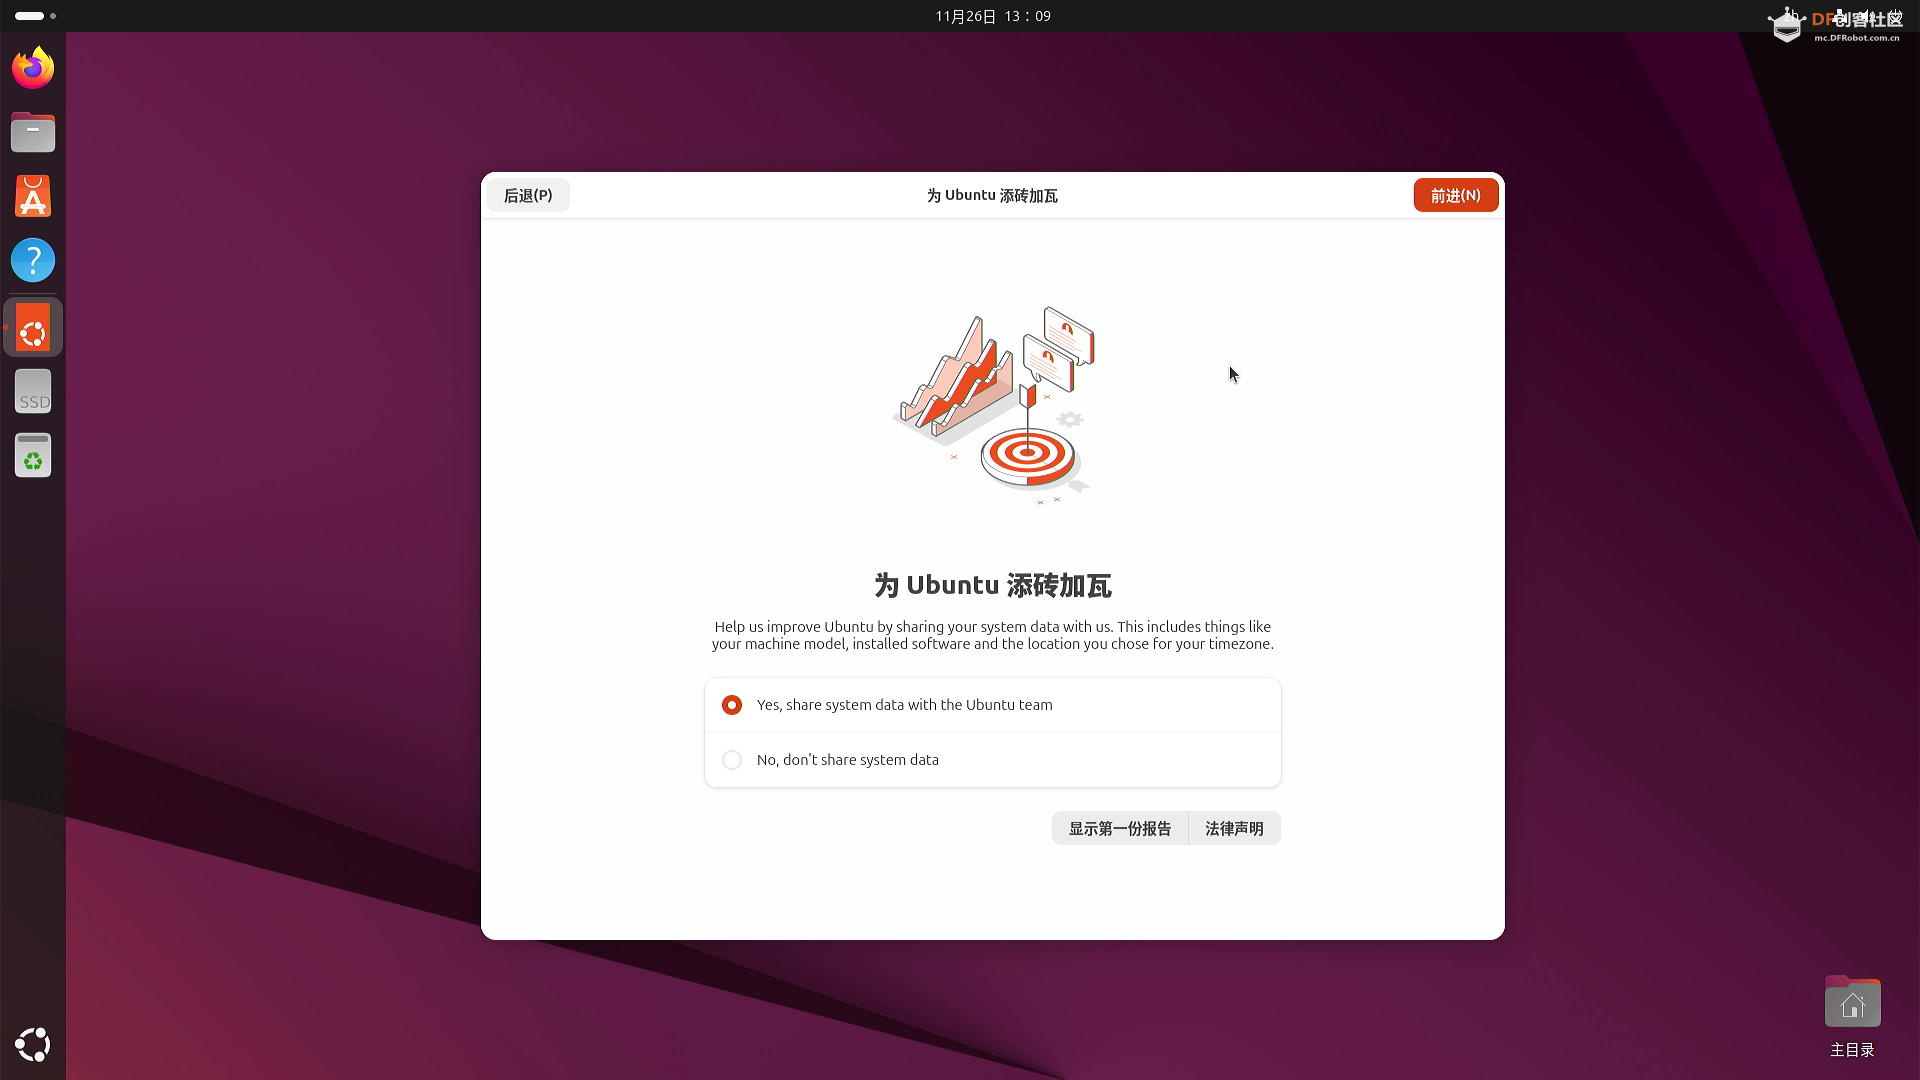Open the Files file manager in the dock
Image resolution: width=1920 pixels, height=1080 pixels.
click(32, 132)
